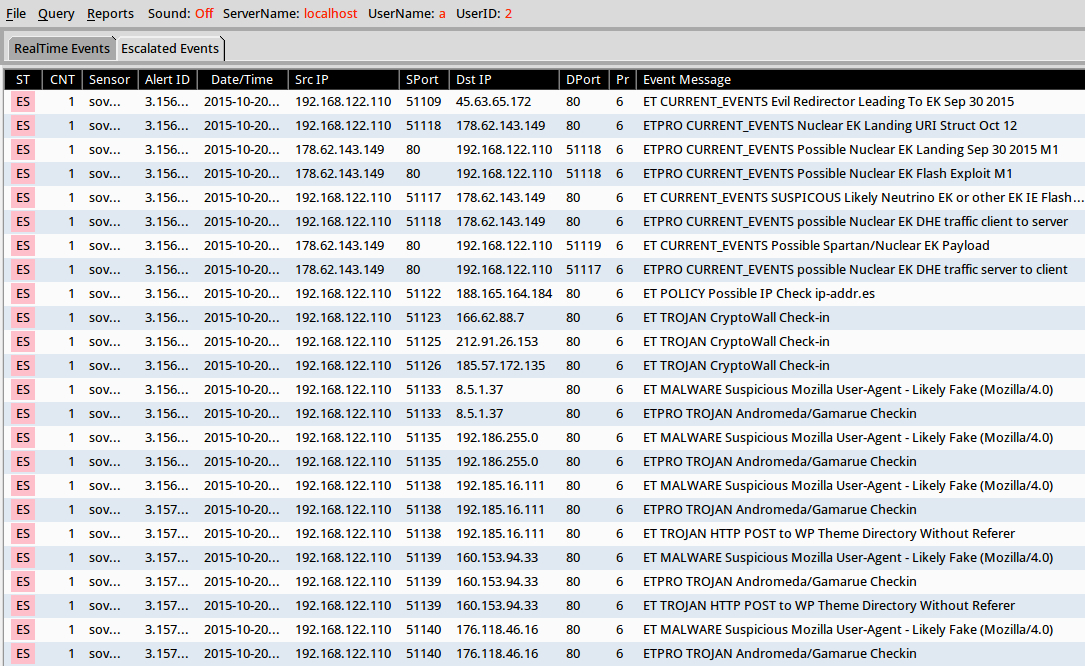Open the Reports menu
Image resolution: width=1085 pixels, height=666 pixels.
110,14
